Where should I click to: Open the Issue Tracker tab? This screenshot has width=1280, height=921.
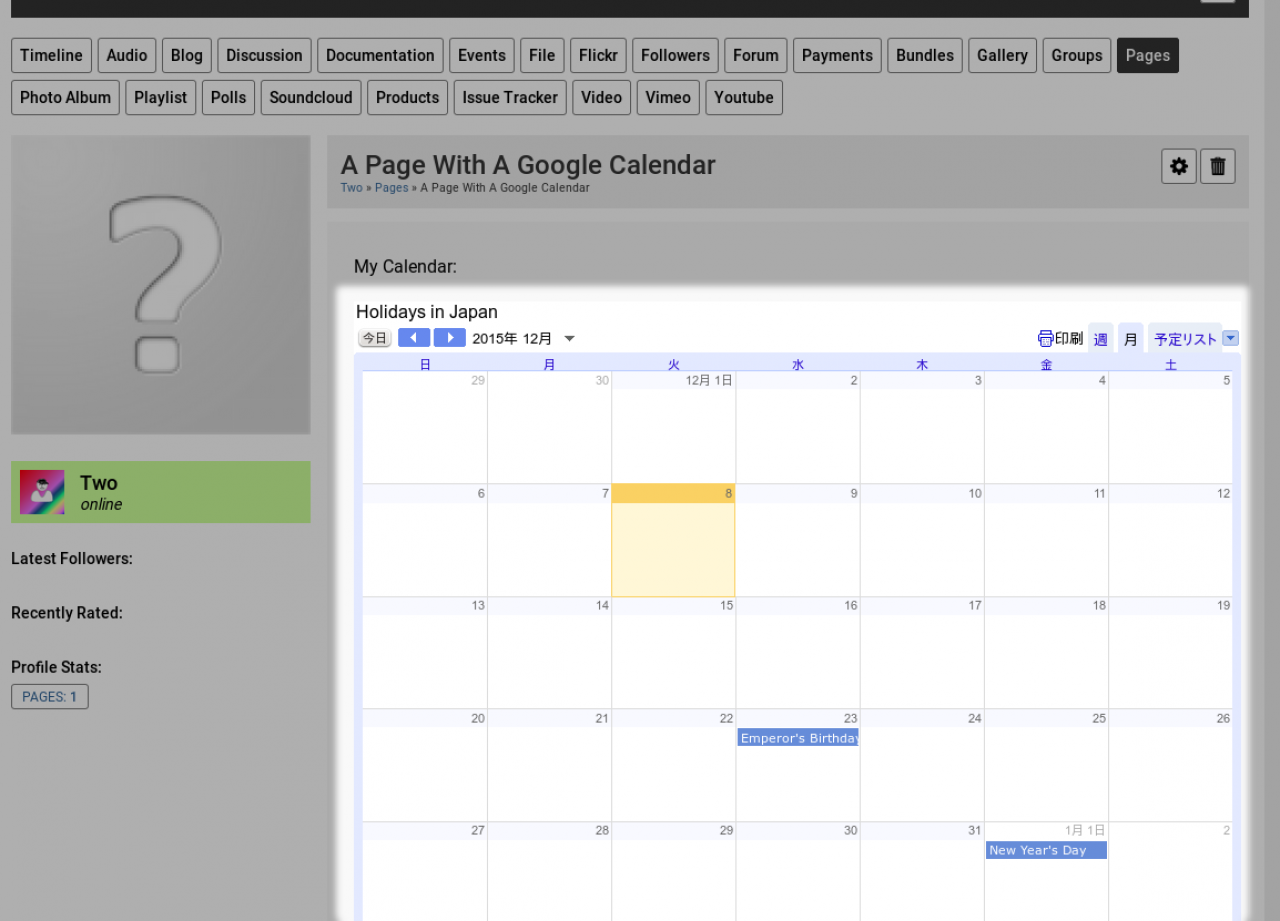510,98
